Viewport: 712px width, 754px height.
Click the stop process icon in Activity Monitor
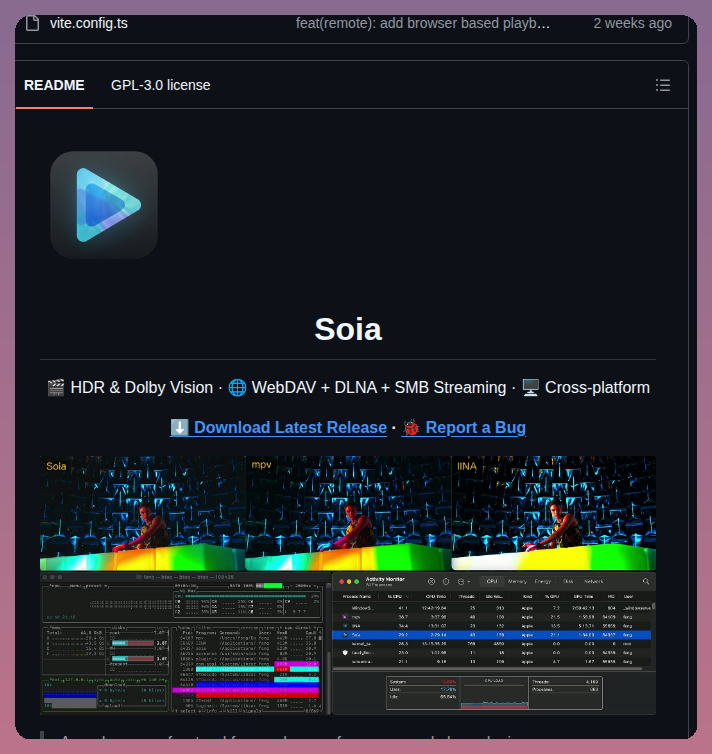point(431,581)
